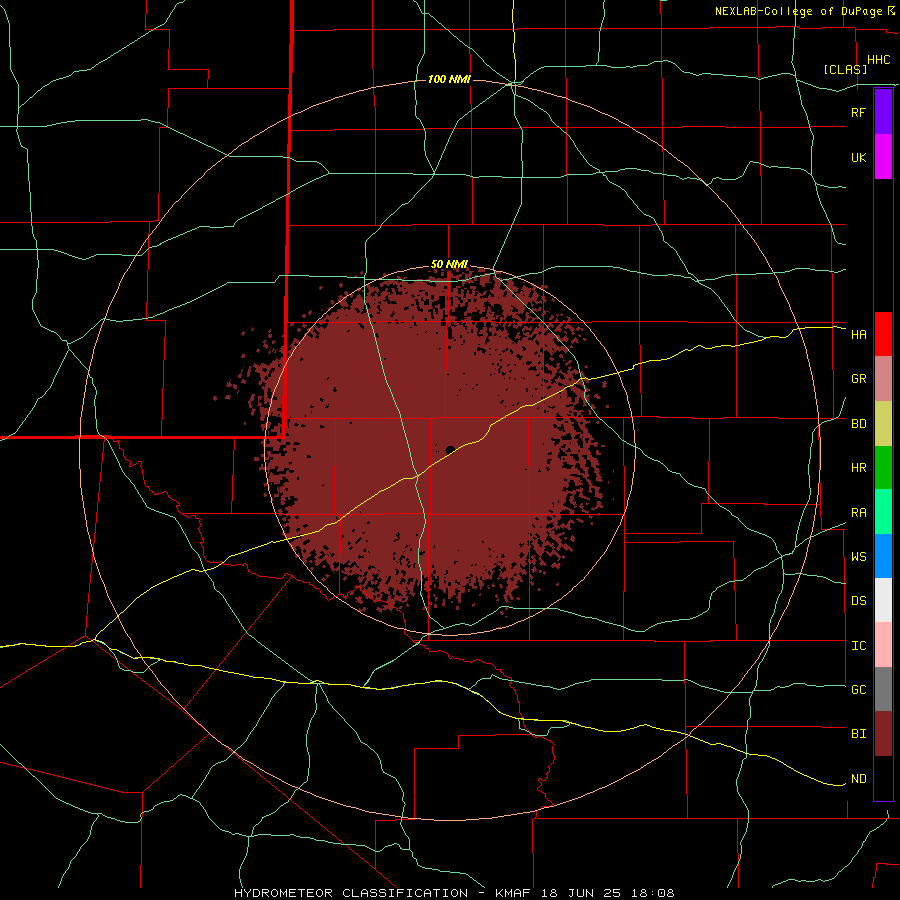Click the DS legend label
The image size is (900, 900).
click(858, 601)
